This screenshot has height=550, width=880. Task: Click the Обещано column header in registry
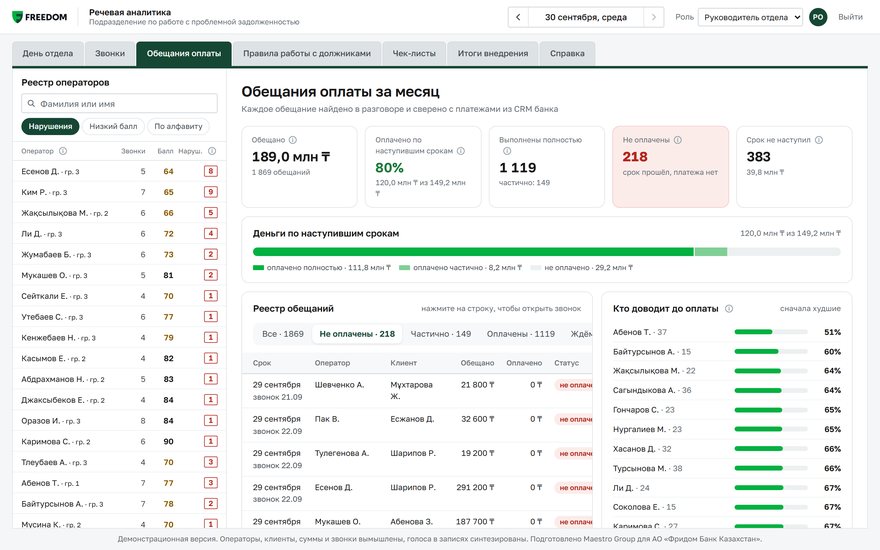point(477,363)
